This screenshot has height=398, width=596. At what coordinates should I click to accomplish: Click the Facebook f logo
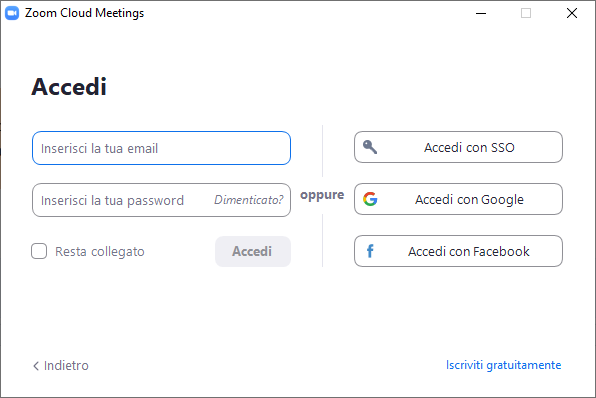370,251
